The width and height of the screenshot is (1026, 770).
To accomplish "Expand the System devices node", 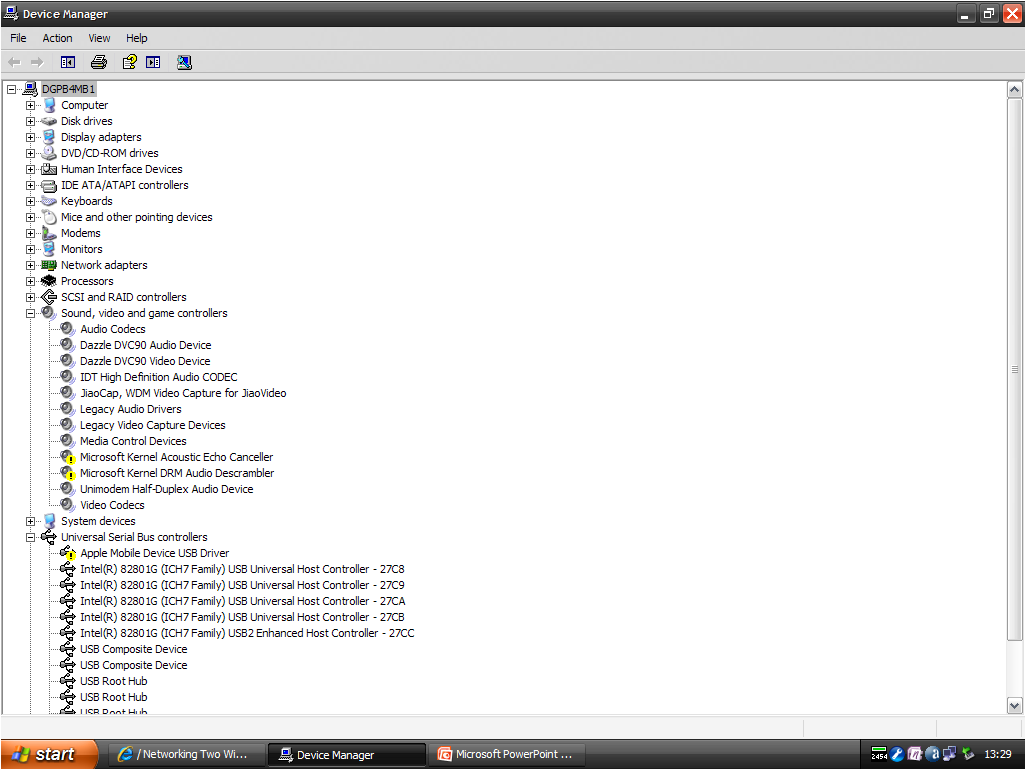I will 30,521.
